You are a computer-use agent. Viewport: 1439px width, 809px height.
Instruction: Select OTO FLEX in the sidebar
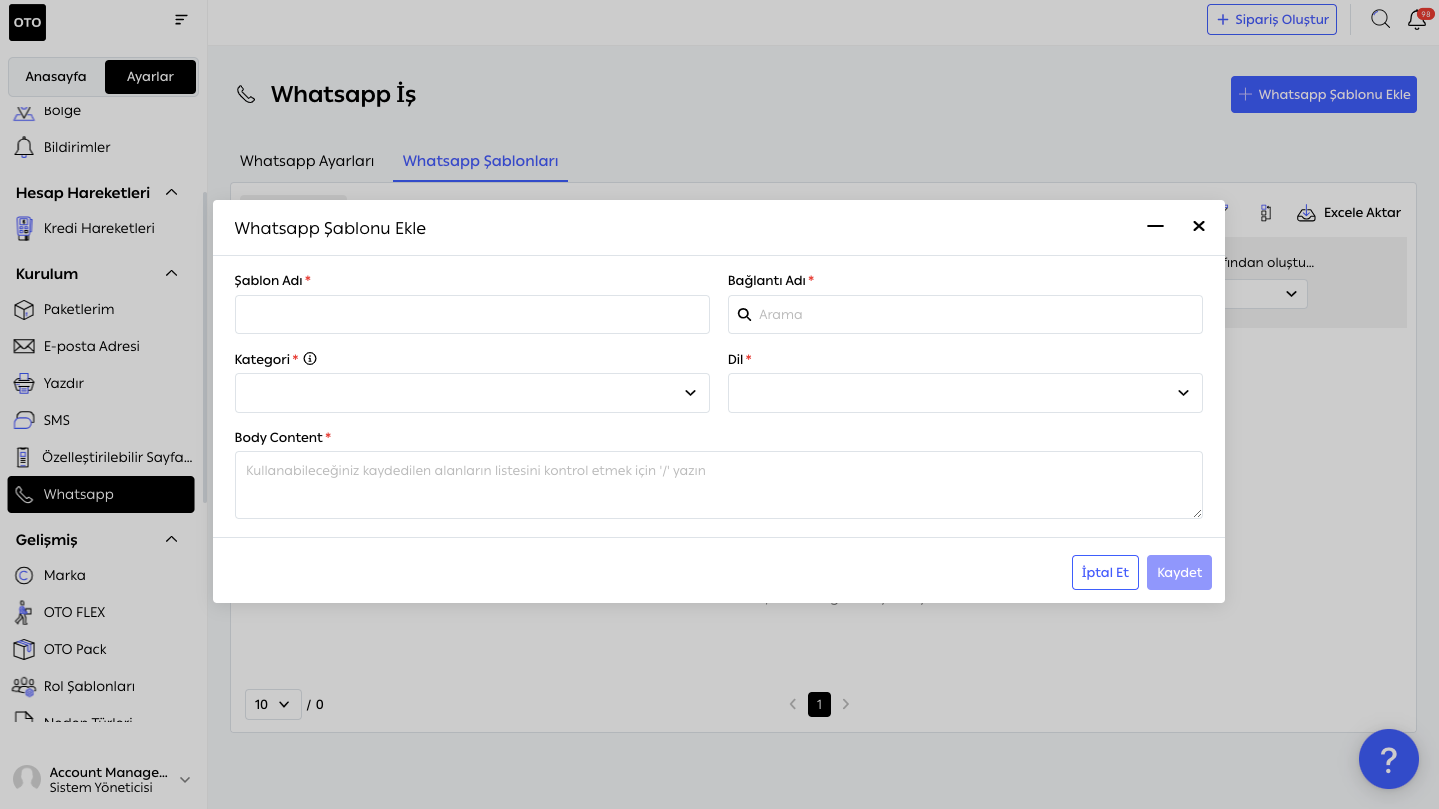[x=101, y=612]
